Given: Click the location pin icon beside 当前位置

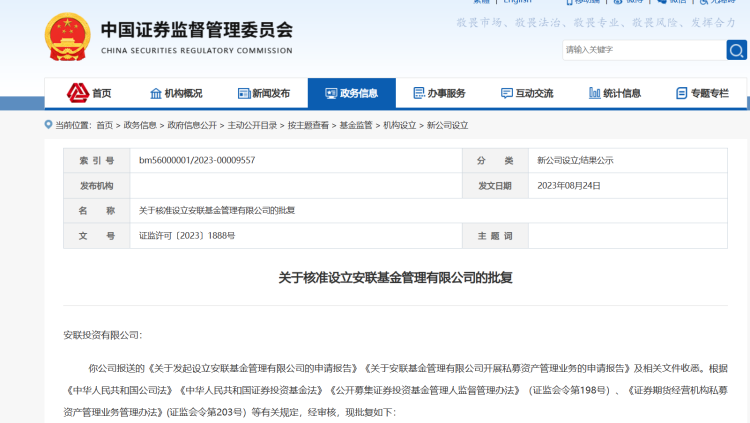Looking at the screenshot, I should click(x=48, y=125).
